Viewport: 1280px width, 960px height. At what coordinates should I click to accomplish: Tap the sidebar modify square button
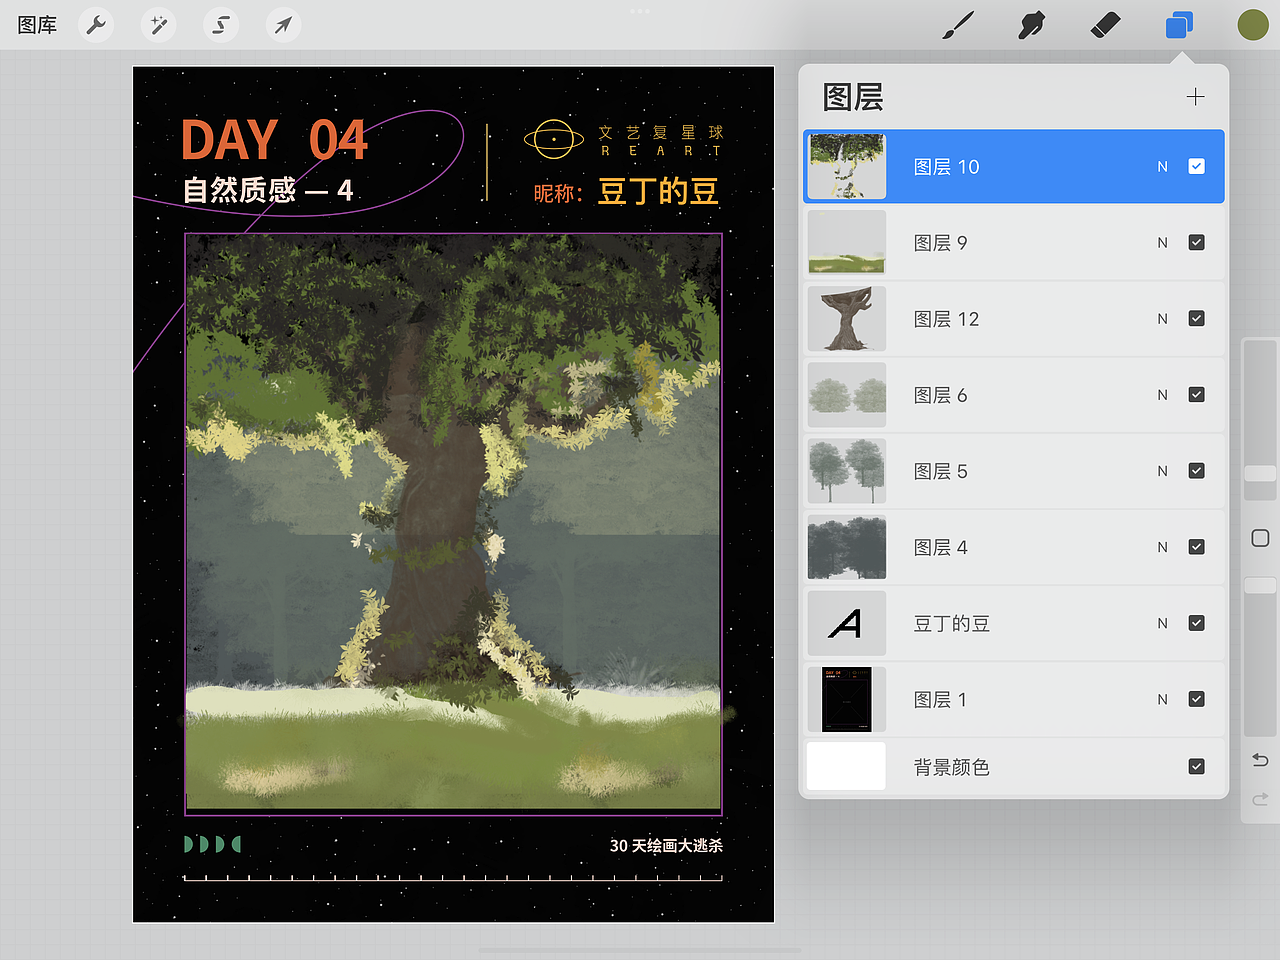point(1260,538)
